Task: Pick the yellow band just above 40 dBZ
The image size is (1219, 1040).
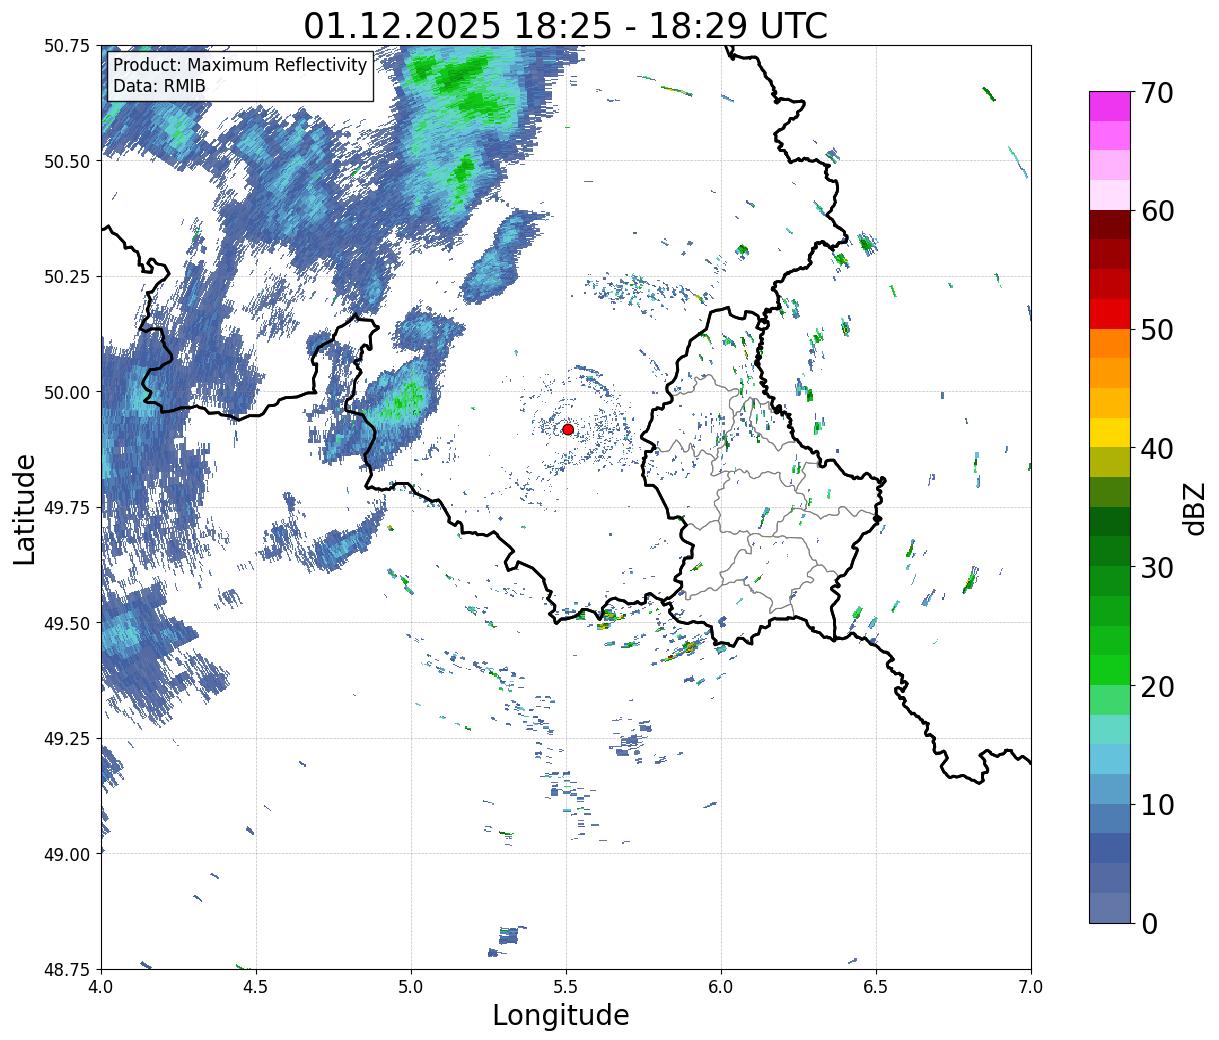Action: [1110, 432]
